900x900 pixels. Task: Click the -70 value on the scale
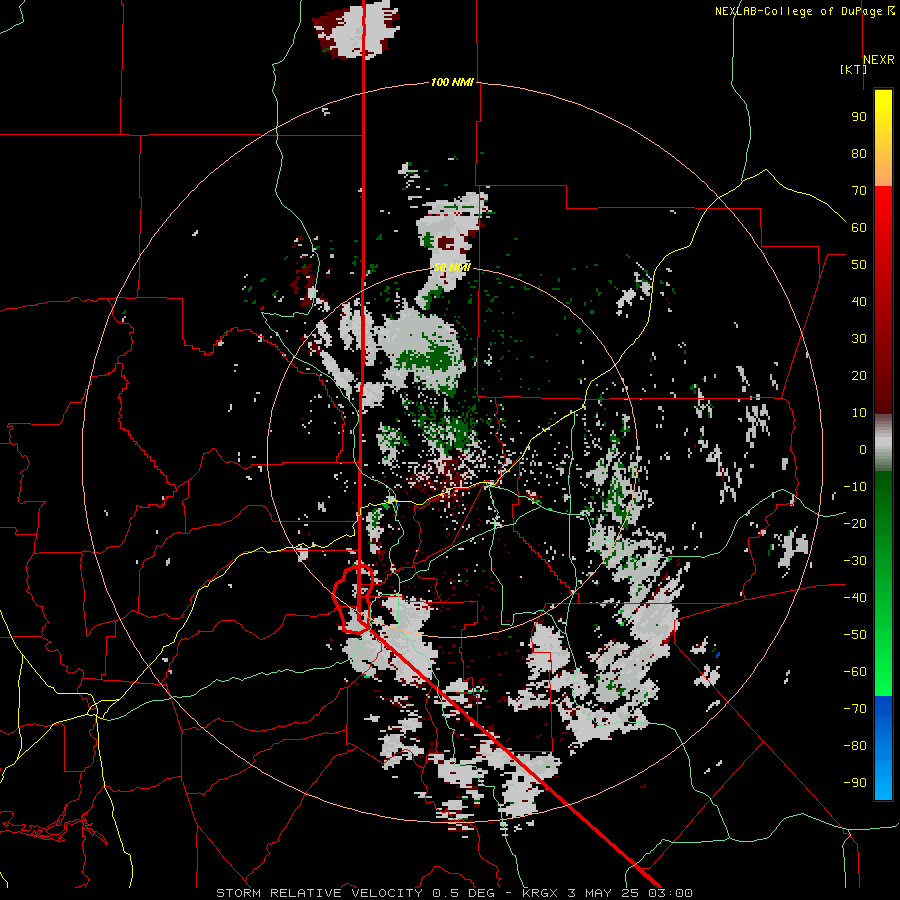coord(855,709)
